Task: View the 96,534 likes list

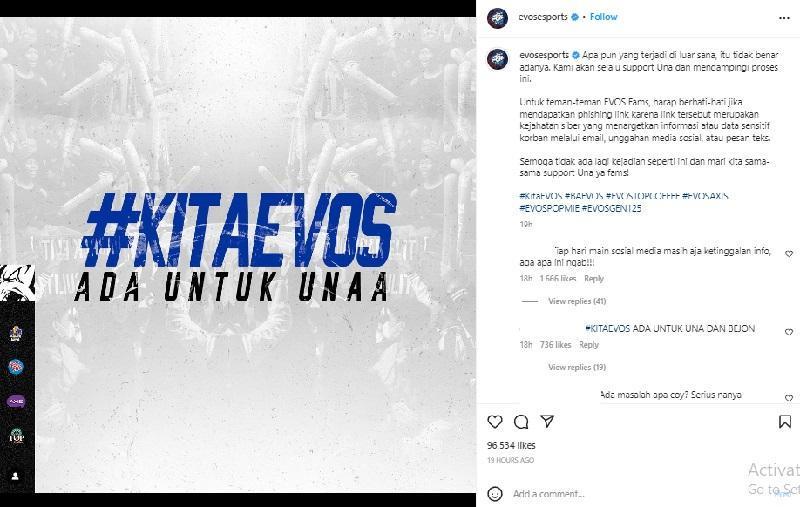Action: pyautogui.click(x=511, y=445)
